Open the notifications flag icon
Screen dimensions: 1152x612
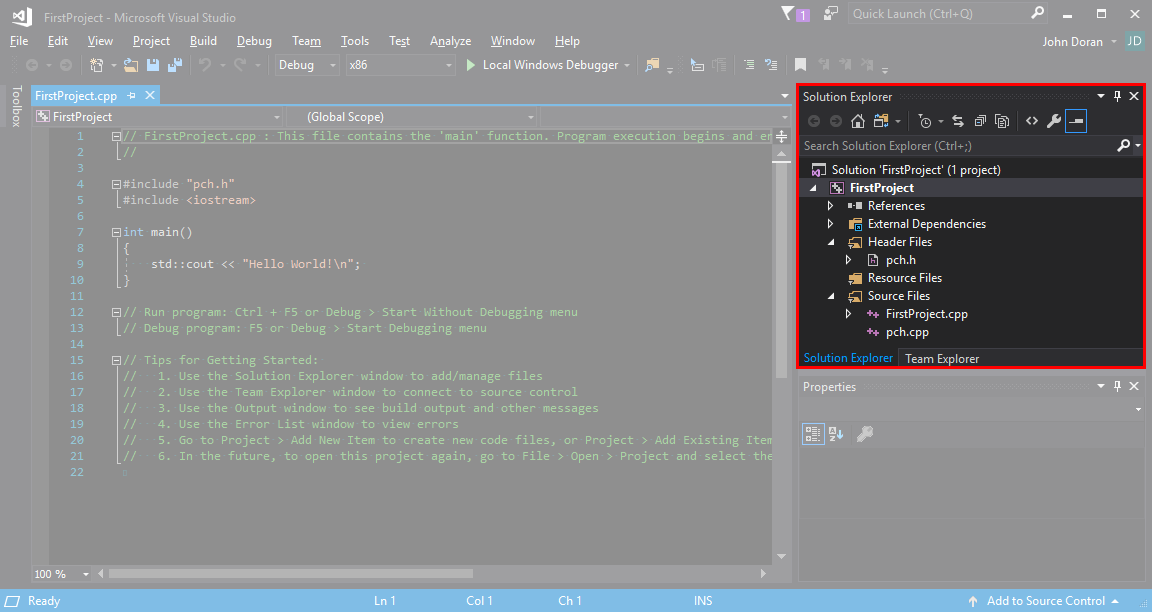pyautogui.click(x=788, y=13)
